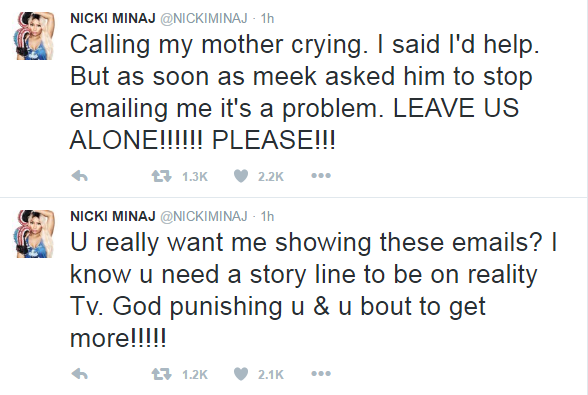The width and height of the screenshot is (588, 395).
Task: Reply to the 'Calling my mother crying' tweet
Action: click(x=80, y=176)
